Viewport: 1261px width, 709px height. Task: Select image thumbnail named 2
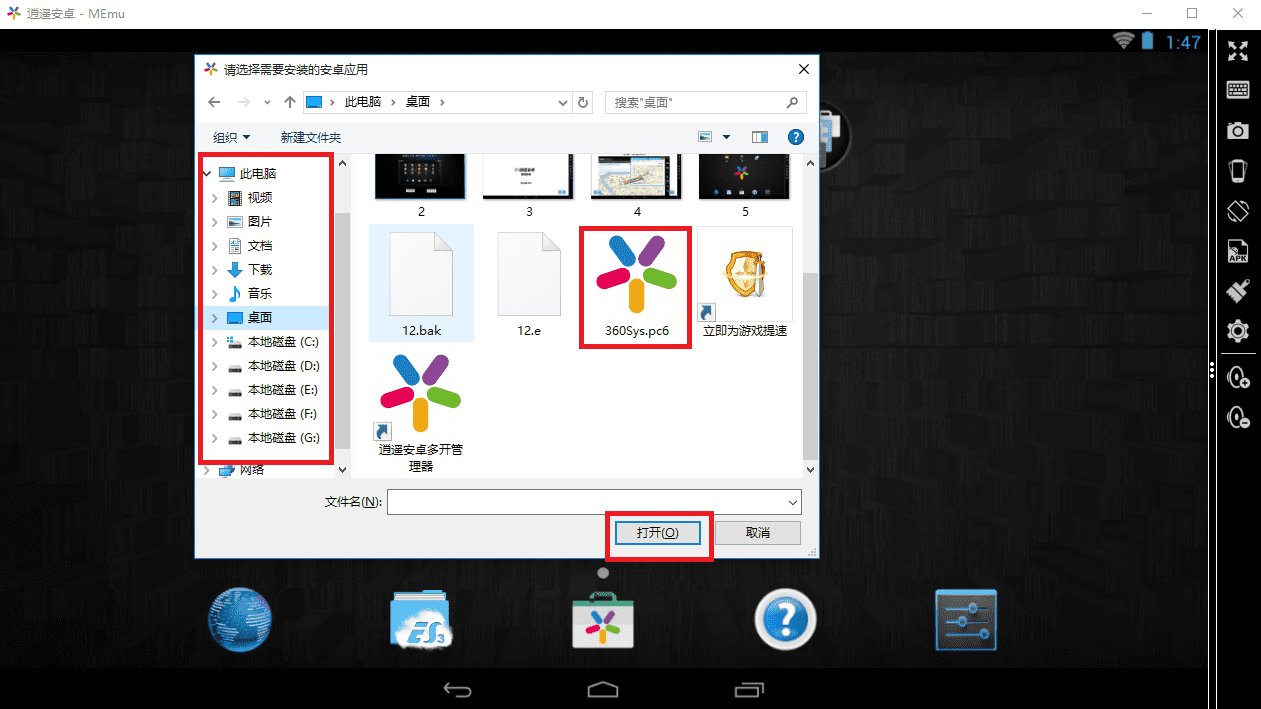click(421, 187)
